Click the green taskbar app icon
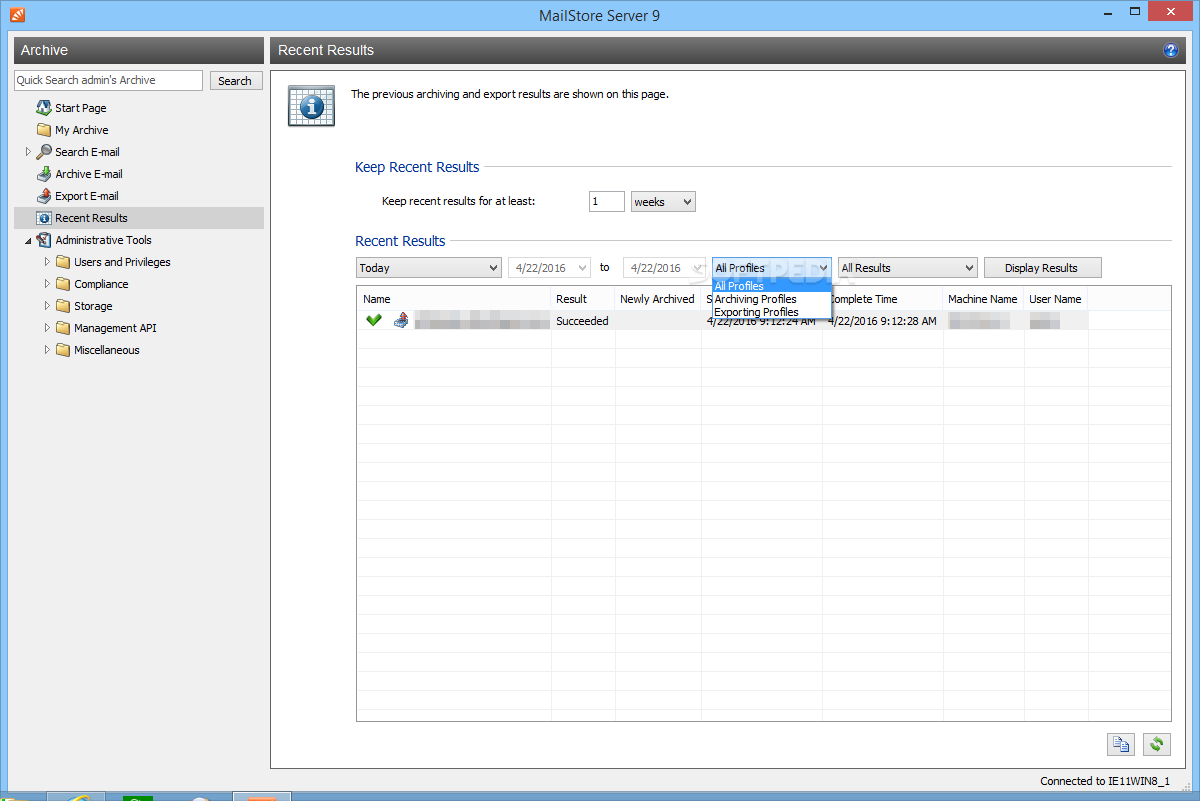 pyautogui.click(x=137, y=797)
